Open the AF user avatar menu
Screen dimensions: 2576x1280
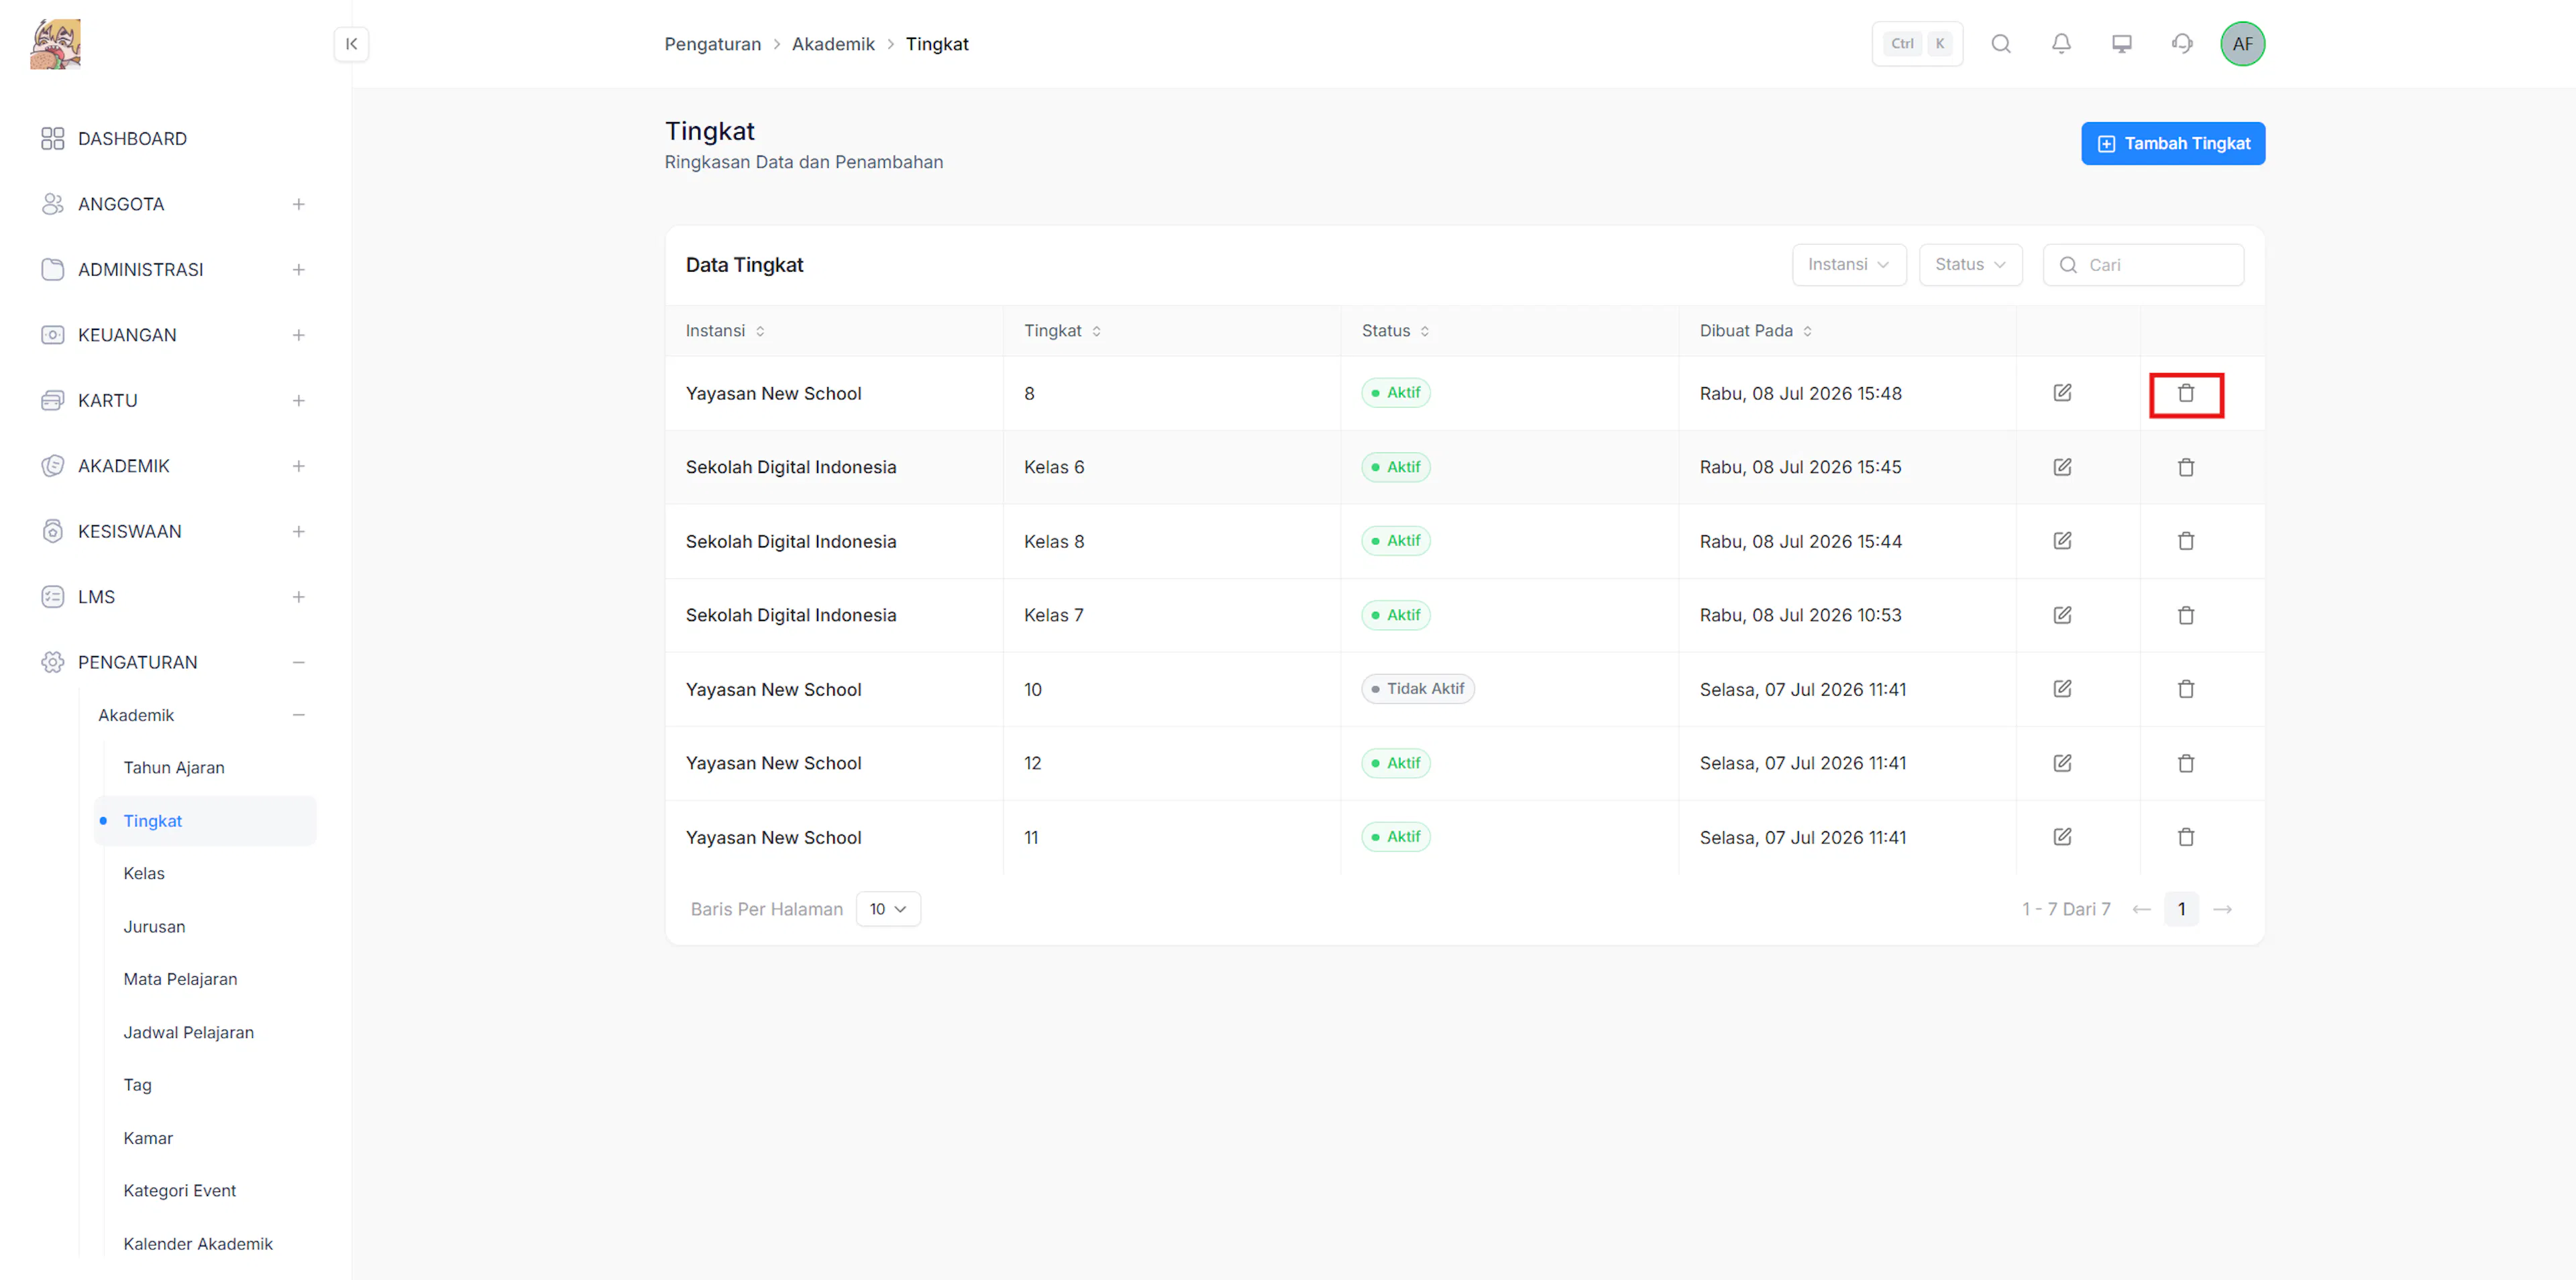coord(2243,44)
